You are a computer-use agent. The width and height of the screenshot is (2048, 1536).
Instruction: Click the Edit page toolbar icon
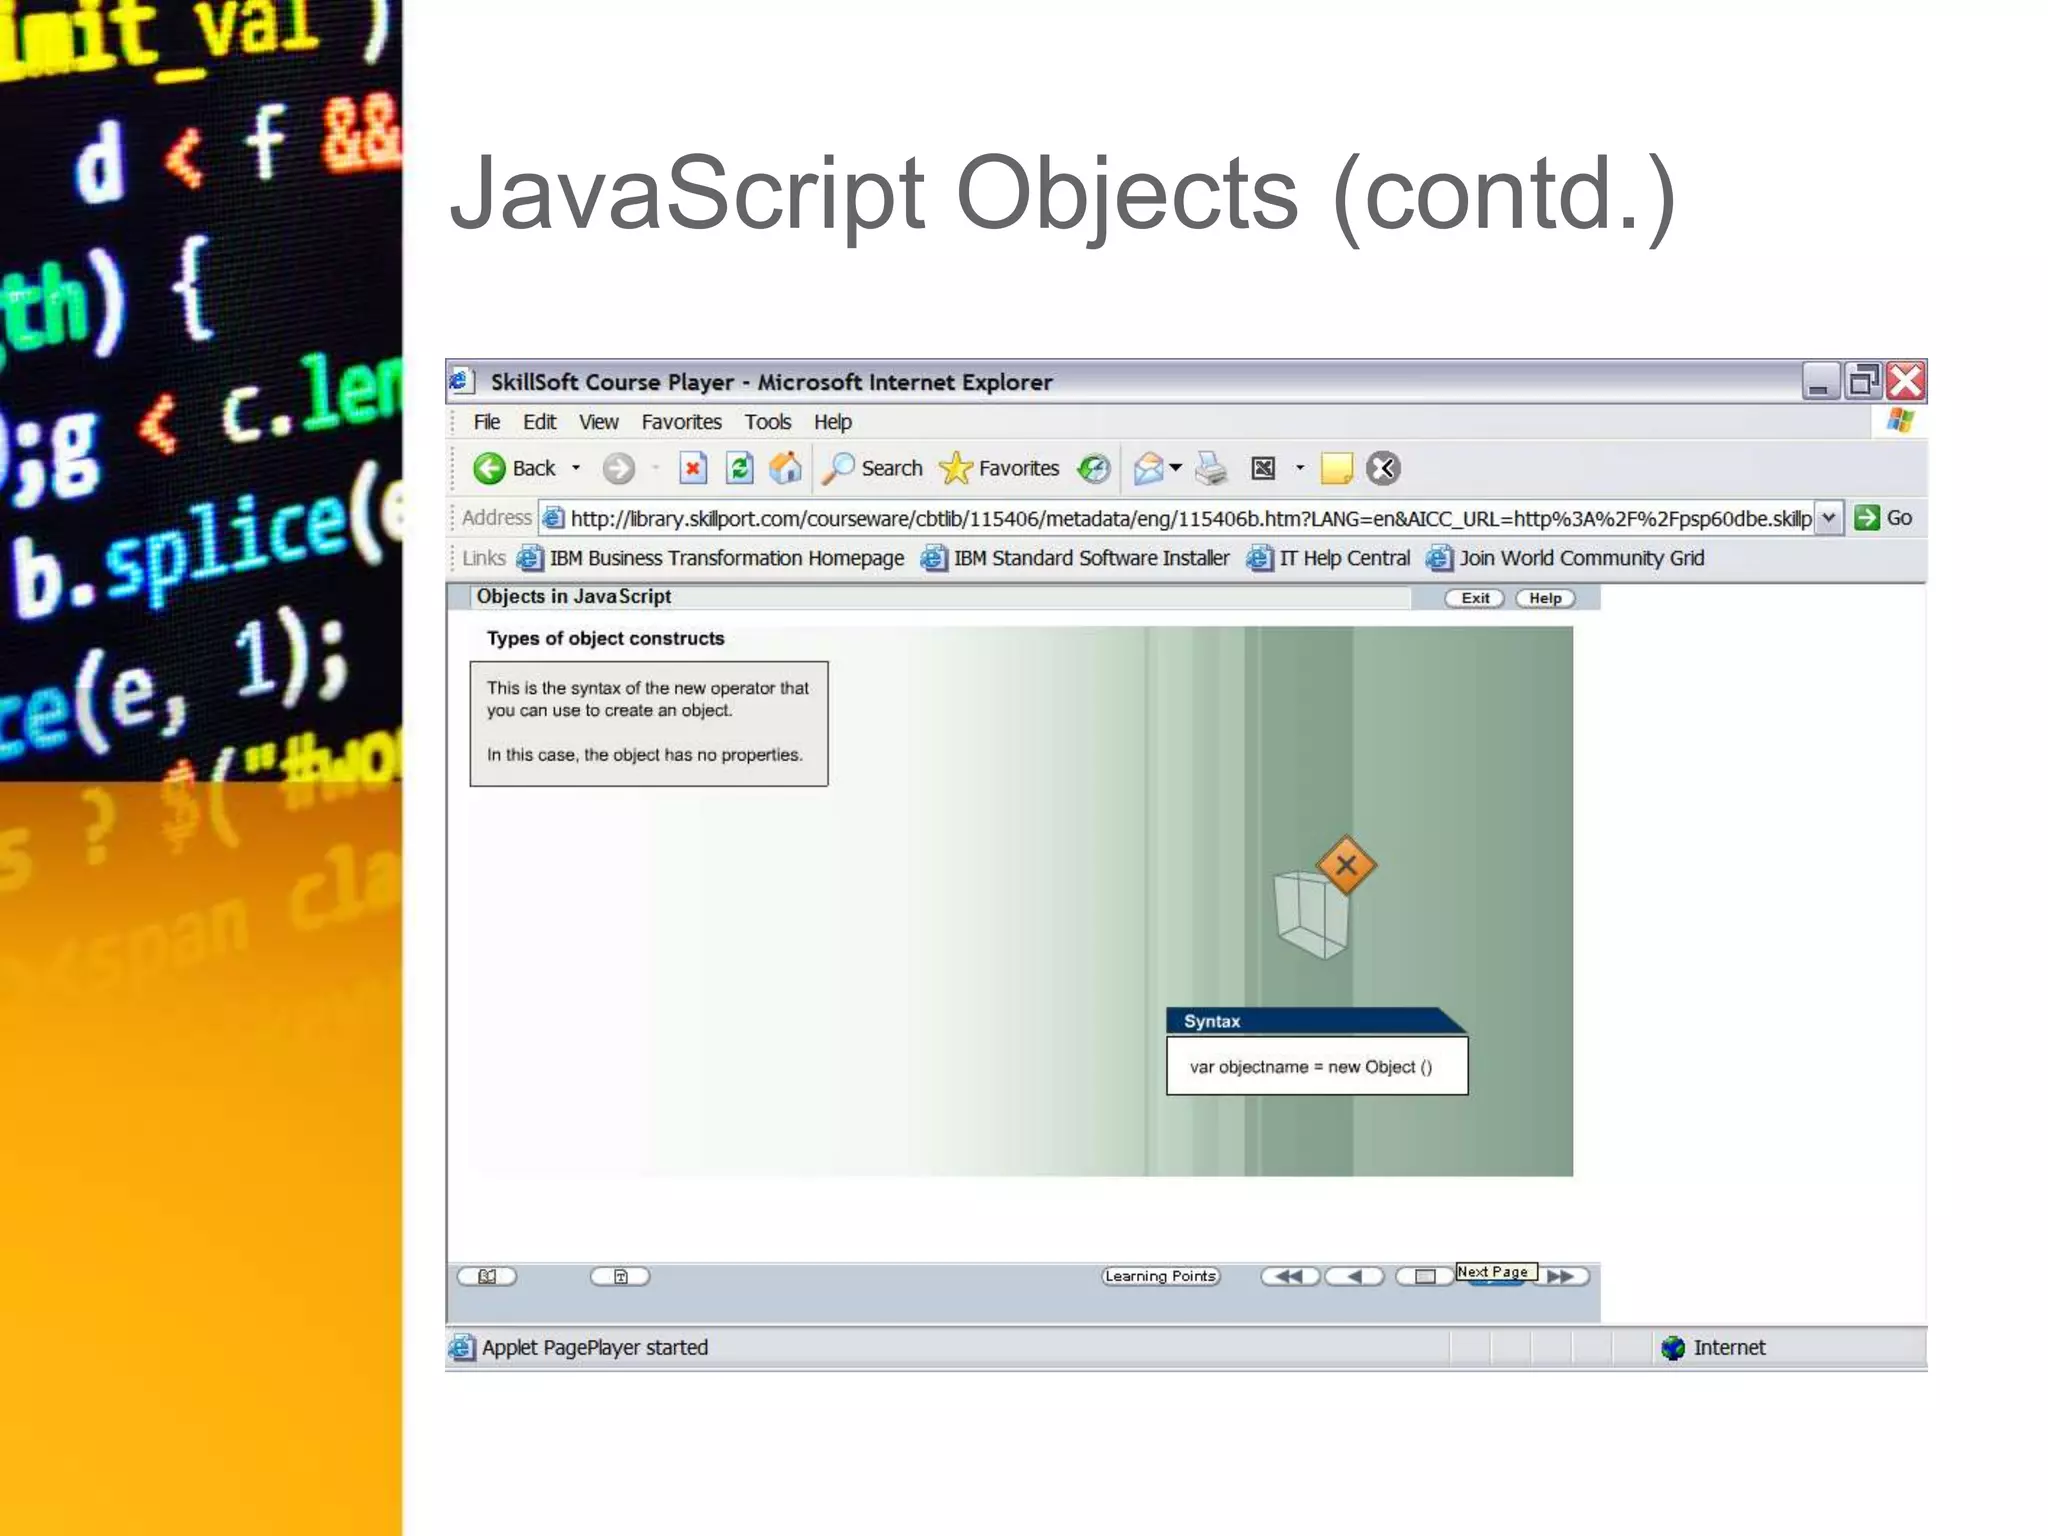(1264, 468)
